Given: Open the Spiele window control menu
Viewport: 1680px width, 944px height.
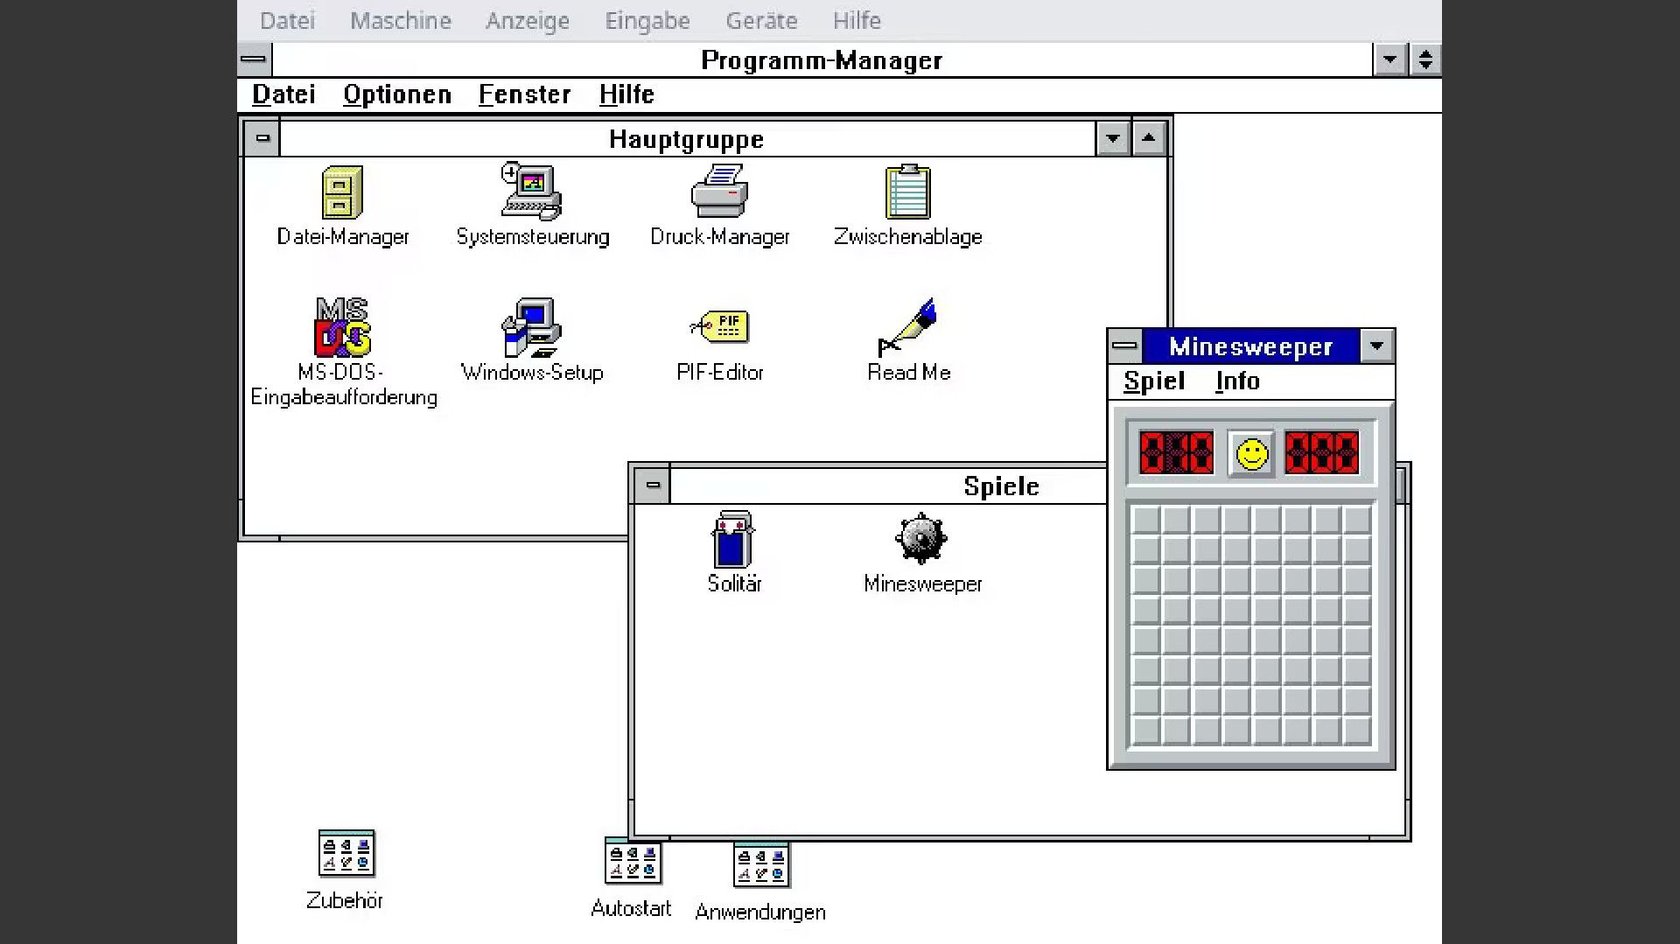Looking at the screenshot, I should [x=651, y=485].
